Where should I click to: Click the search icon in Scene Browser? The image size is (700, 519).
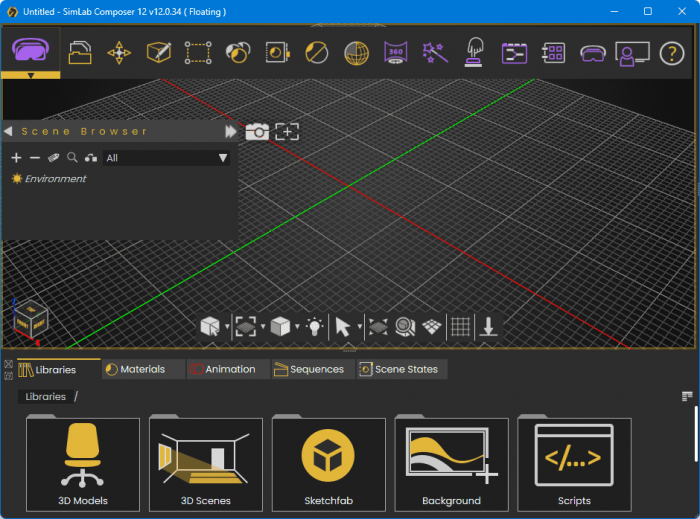click(x=72, y=158)
